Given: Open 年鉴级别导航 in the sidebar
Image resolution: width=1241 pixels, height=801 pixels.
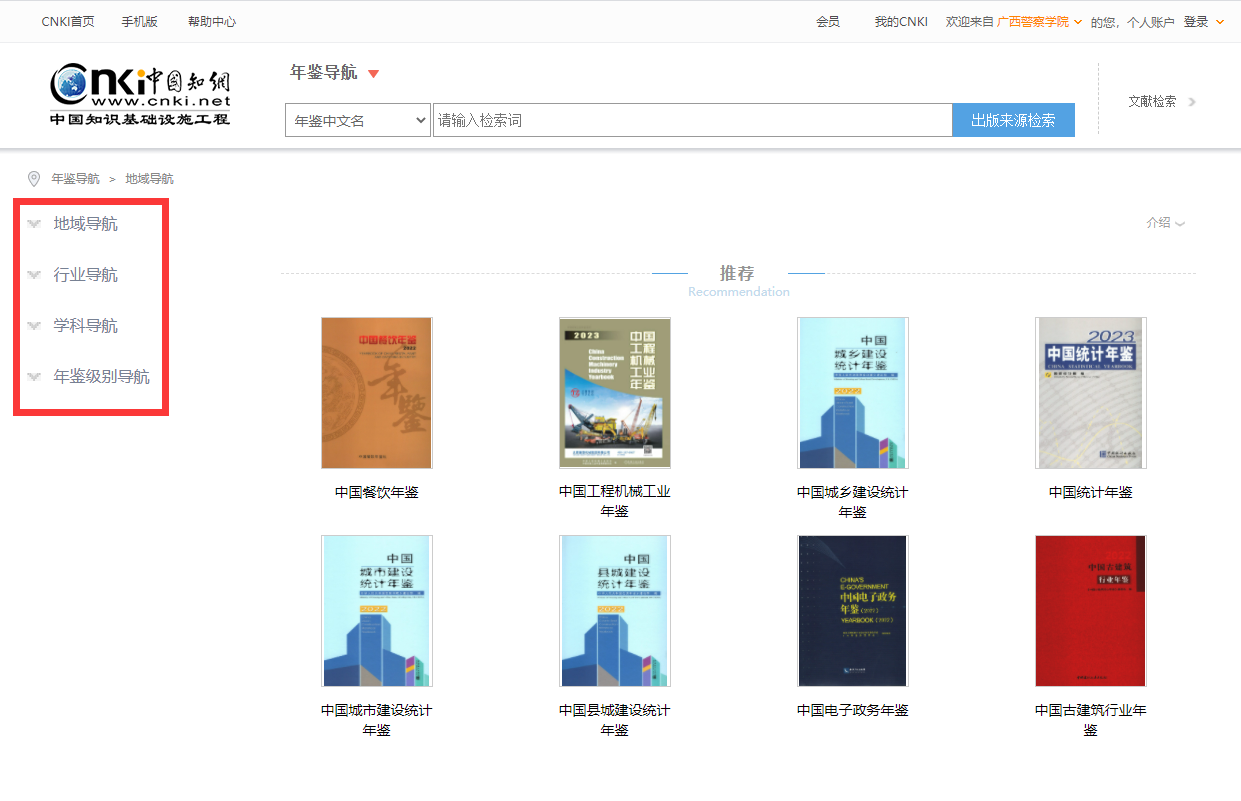Looking at the screenshot, I should 101,377.
